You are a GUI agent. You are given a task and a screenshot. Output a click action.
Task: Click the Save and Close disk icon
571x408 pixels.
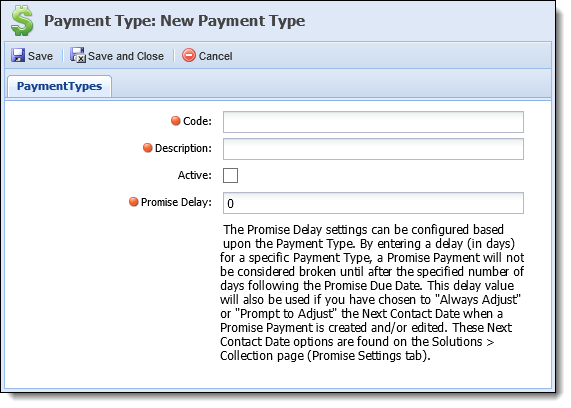[78, 55]
